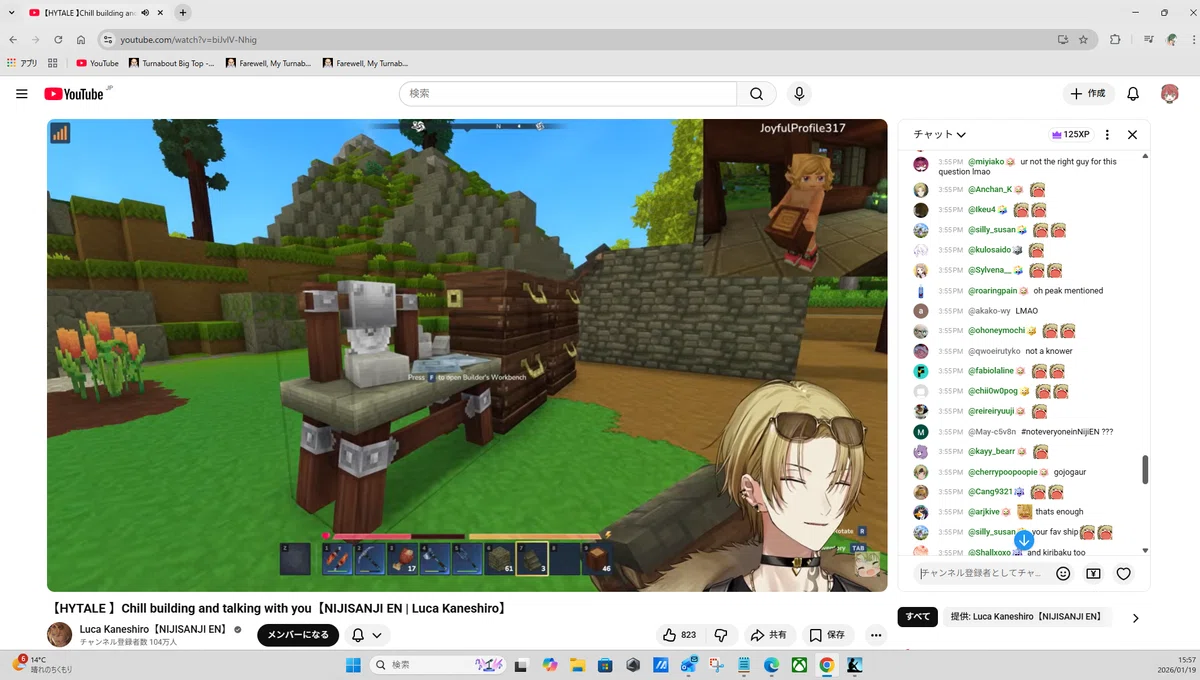This screenshot has height=680, width=1200.
Task: Start voice search with the microphone icon
Action: pyautogui.click(x=799, y=94)
